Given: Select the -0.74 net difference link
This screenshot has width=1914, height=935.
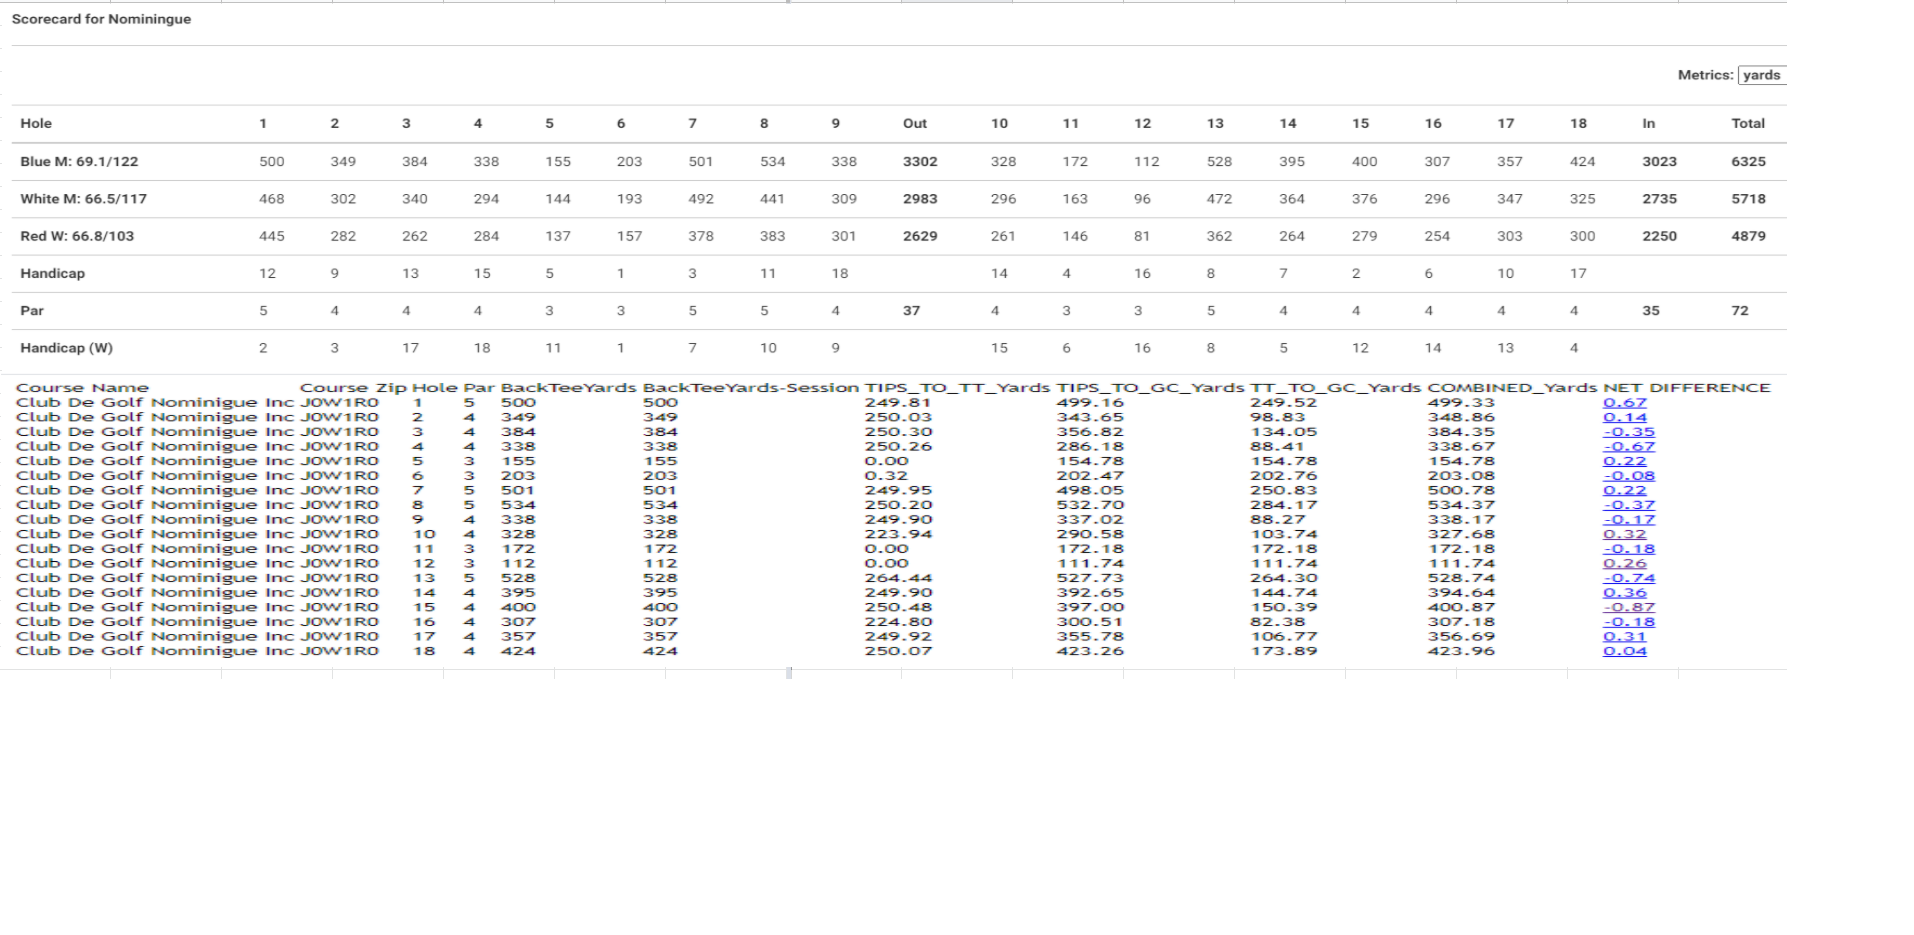Looking at the screenshot, I should (1629, 578).
